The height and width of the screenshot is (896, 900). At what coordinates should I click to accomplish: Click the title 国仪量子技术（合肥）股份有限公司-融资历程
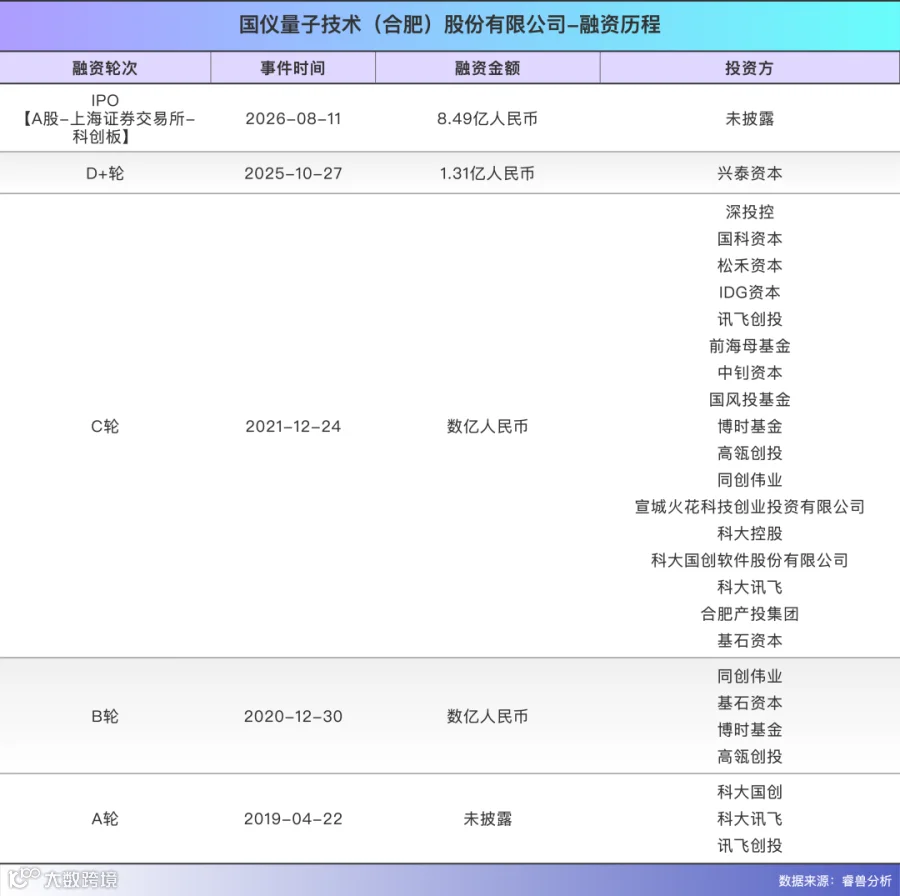(449, 25)
